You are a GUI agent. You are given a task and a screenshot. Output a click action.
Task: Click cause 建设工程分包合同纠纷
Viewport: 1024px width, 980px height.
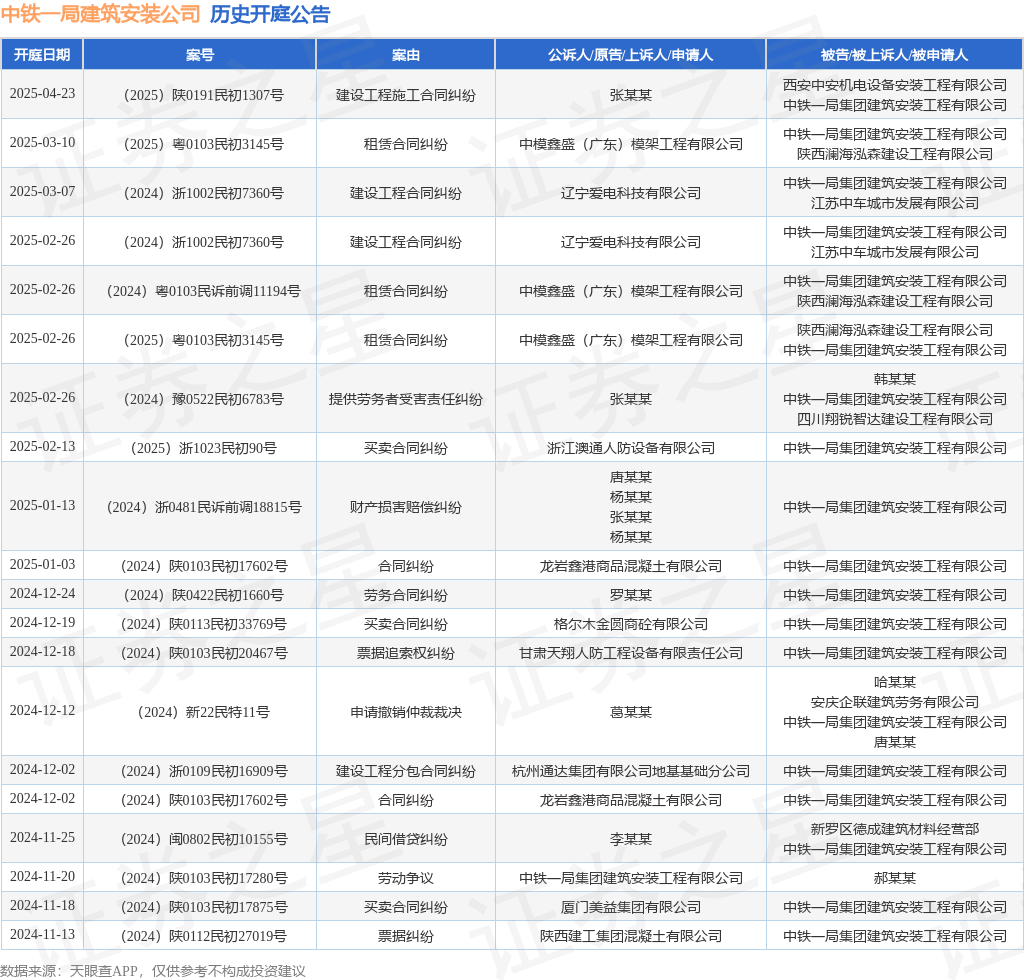click(406, 771)
